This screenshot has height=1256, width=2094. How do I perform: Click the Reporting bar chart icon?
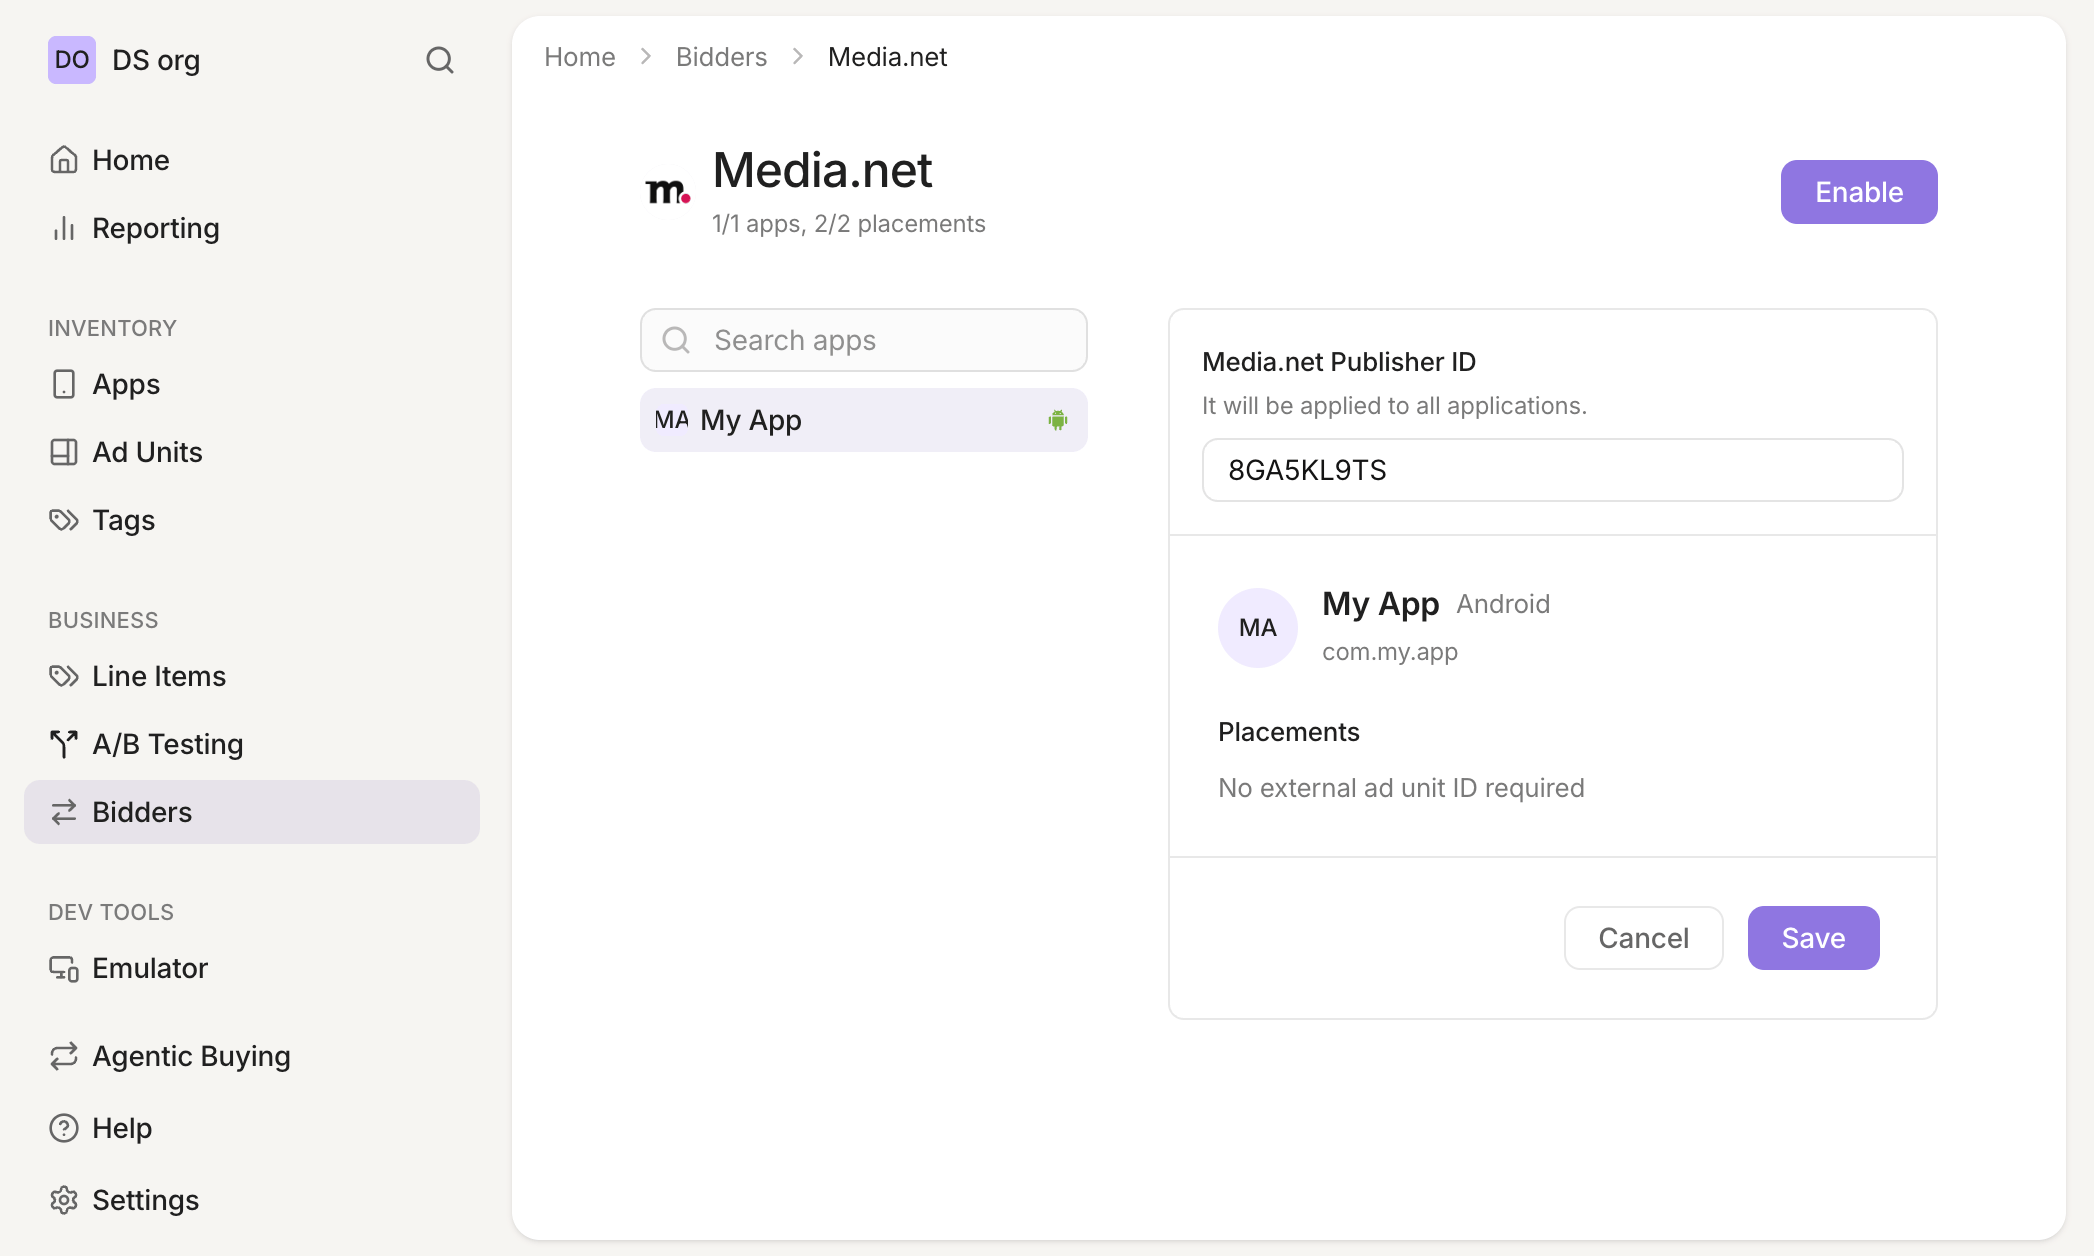click(64, 228)
